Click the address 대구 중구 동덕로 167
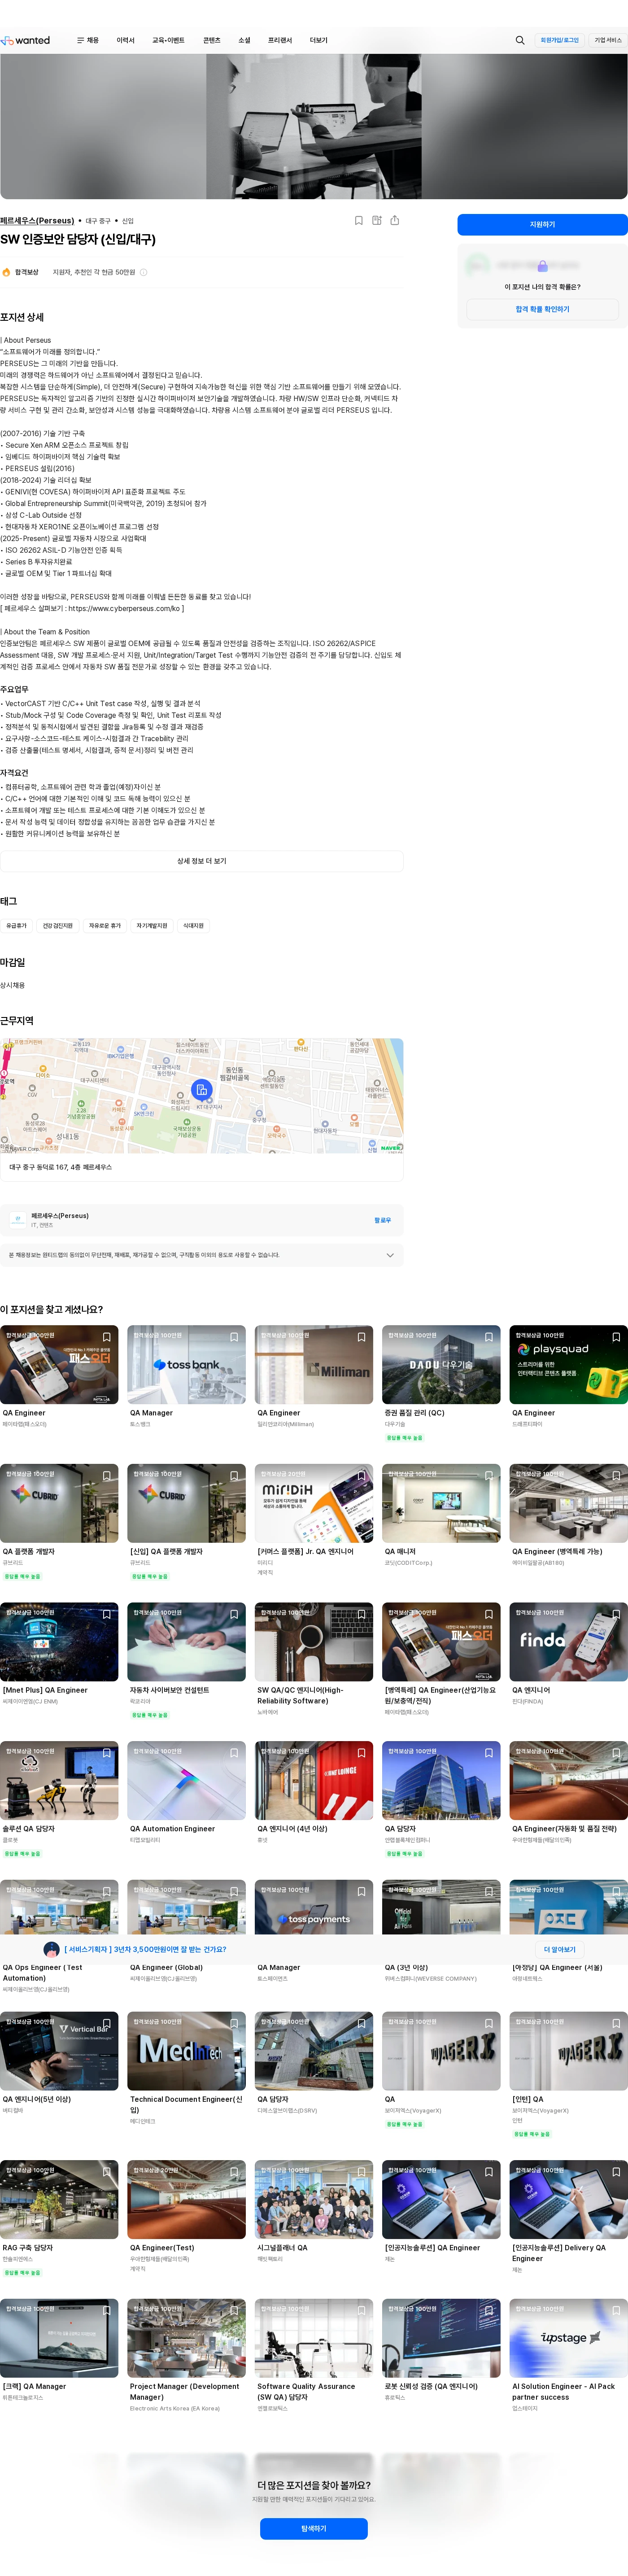 pyautogui.click(x=60, y=1167)
